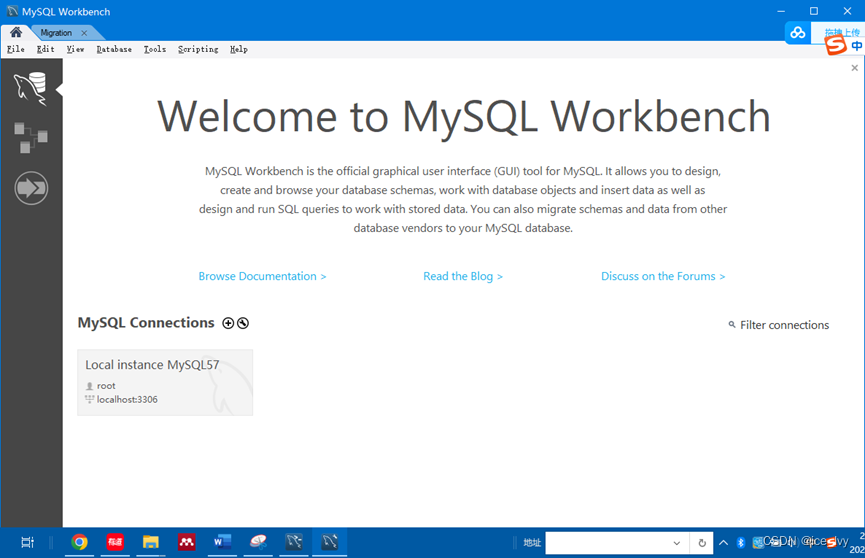Click localhost:3306 text on connection tile
865x558 pixels.
click(x=127, y=400)
